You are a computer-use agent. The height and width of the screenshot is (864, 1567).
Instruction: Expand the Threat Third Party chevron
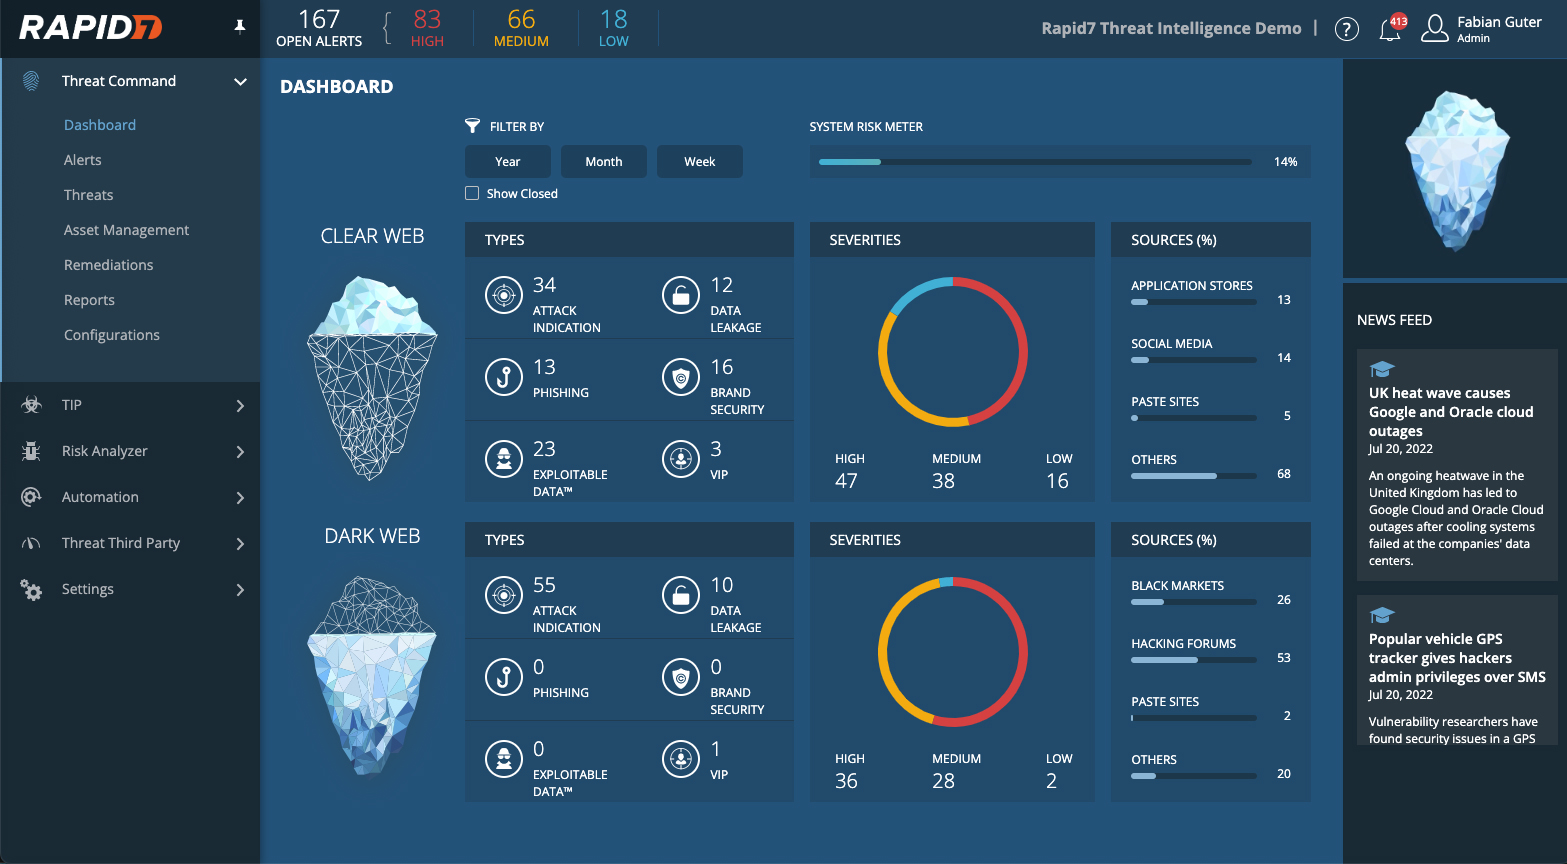[x=240, y=543]
